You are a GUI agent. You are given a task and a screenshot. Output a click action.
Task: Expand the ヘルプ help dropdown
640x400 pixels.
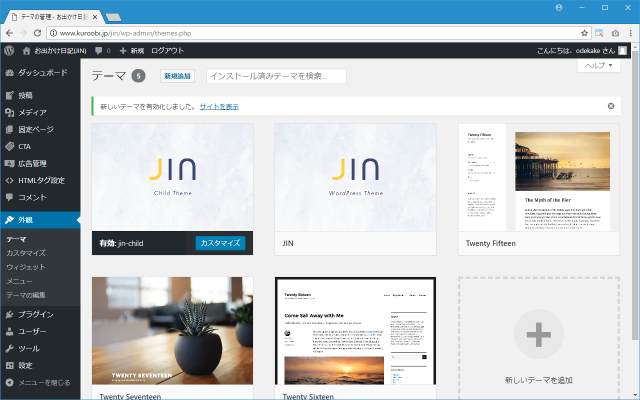pos(599,66)
